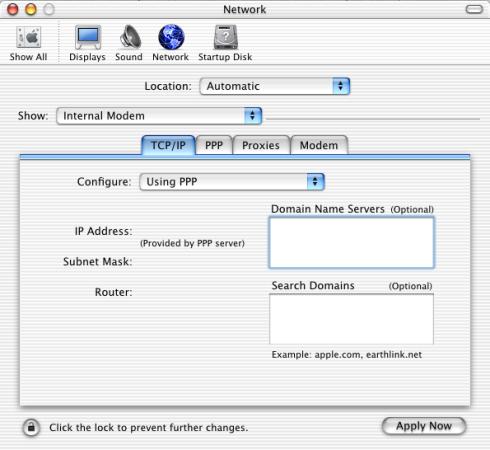Image resolution: width=490 pixels, height=450 pixels.
Task: Select the TCP/IP tab
Action: [x=168, y=145]
